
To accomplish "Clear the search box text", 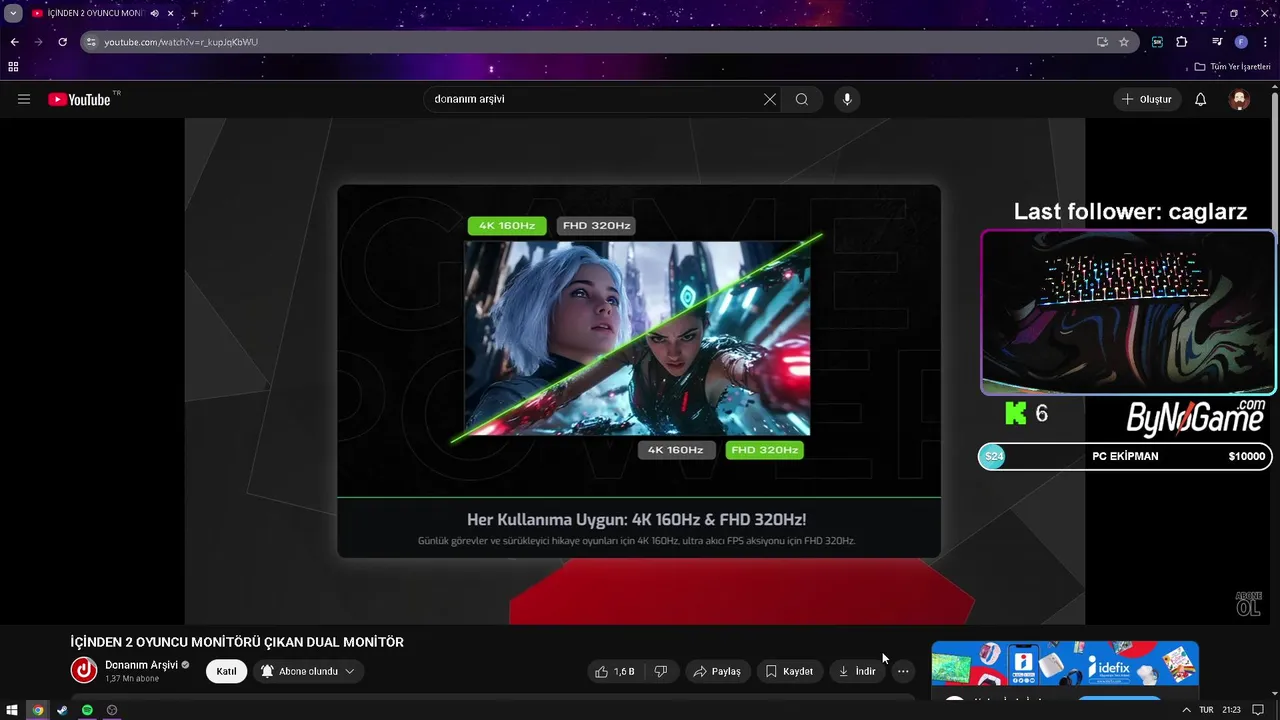I will click(770, 99).
